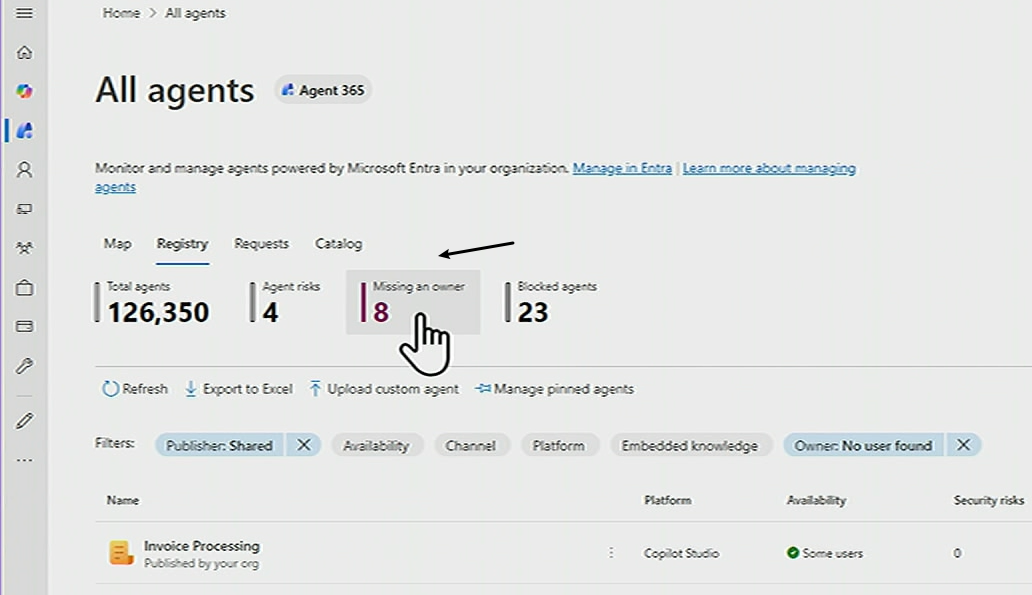Image resolution: width=1032 pixels, height=595 pixels.
Task: Select the Agents icon in sidebar
Action: [24, 130]
